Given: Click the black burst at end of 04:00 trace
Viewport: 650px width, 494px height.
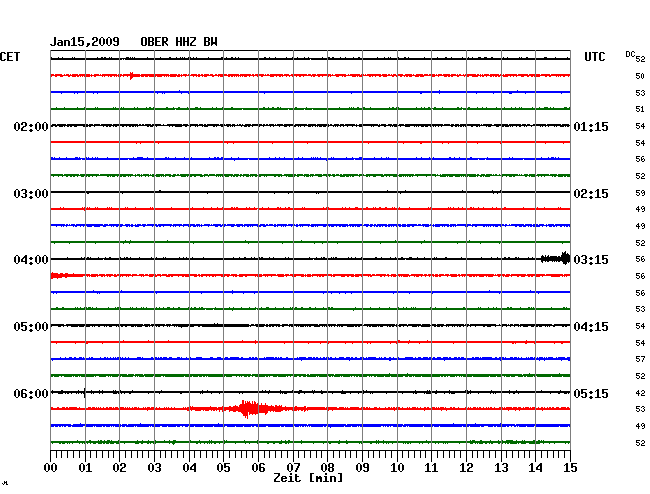Looking at the screenshot, I should (556, 259).
